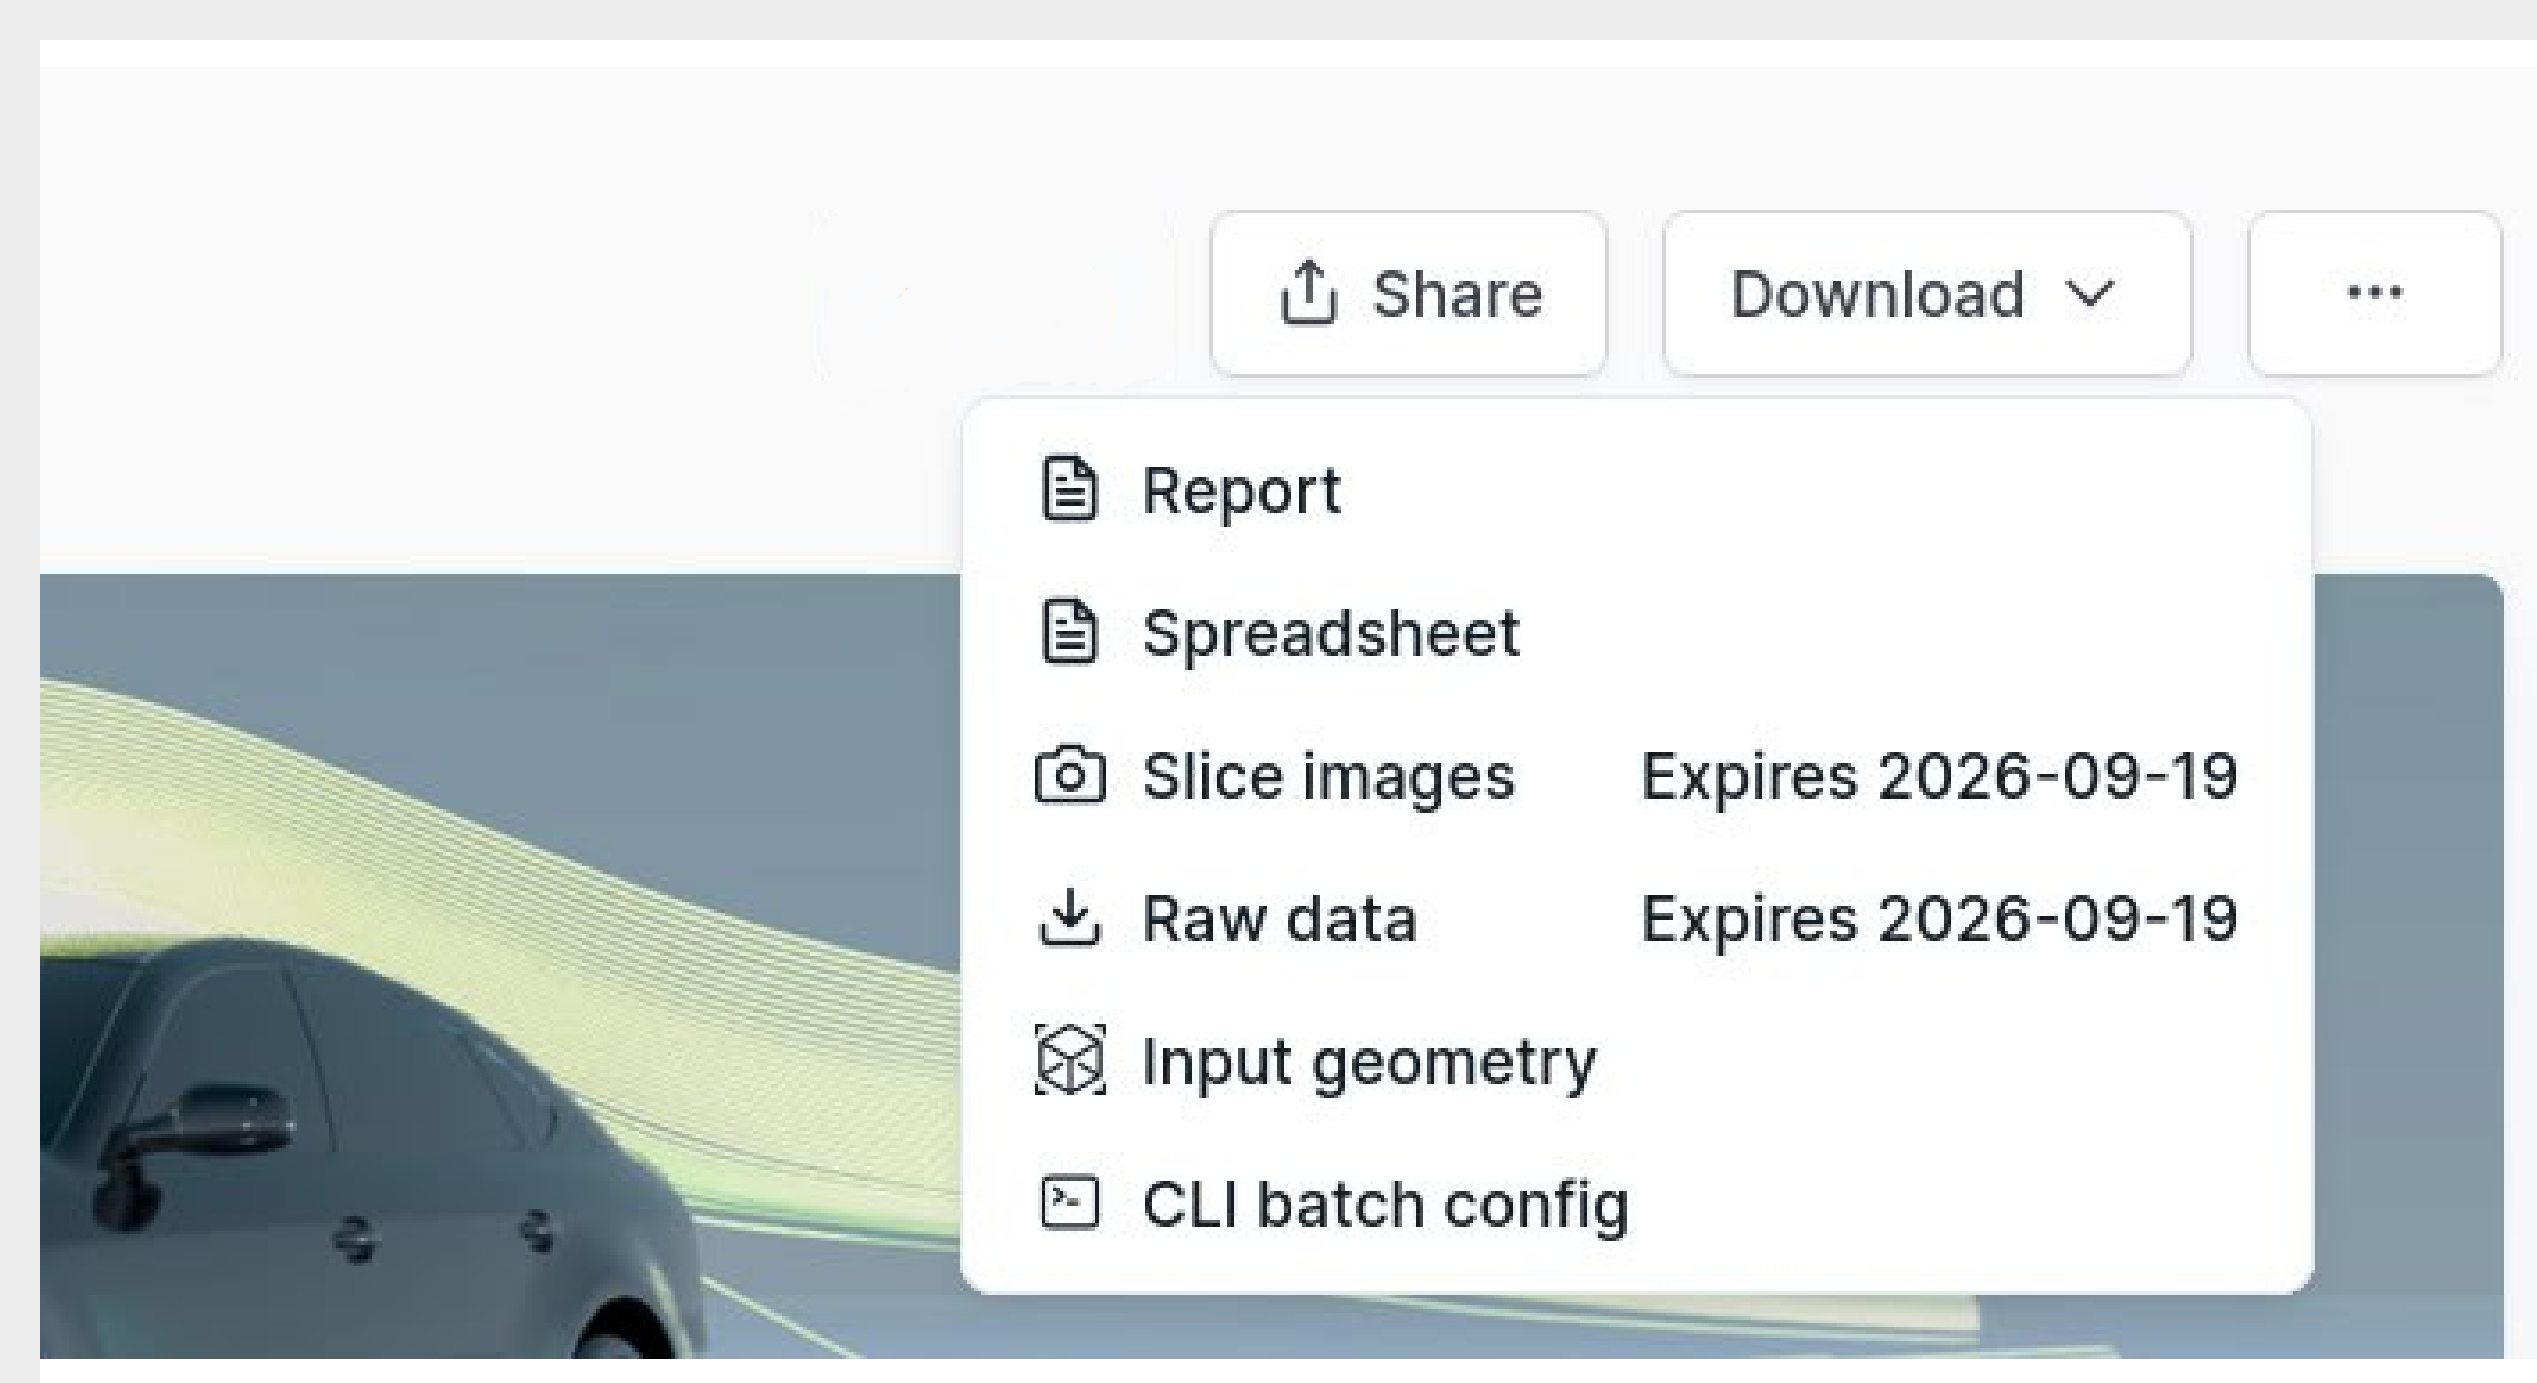
Task: Click the download arrow icon next to Raw data
Action: pyautogui.click(x=1070, y=919)
